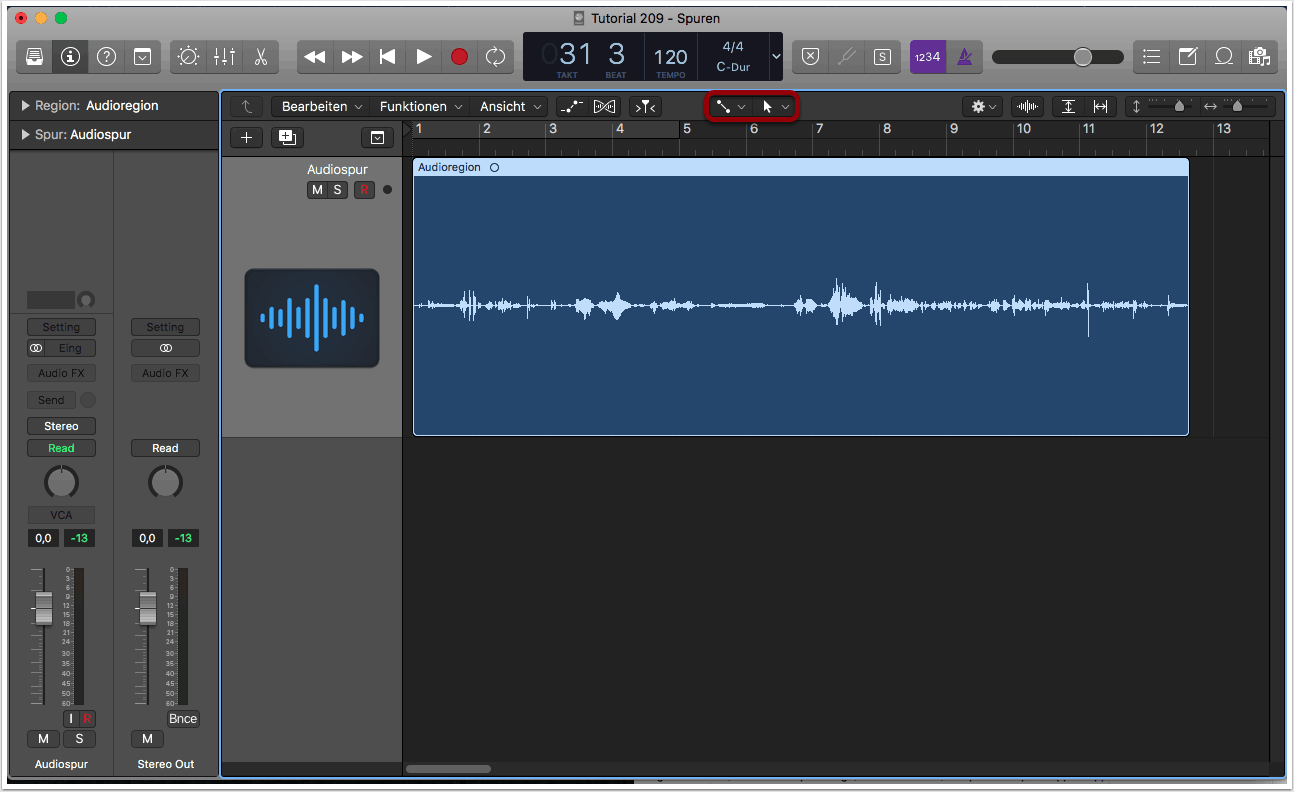Toggle the 1234 count-in button
The height and width of the screenshot is (792, 1294).
click(x=927, y=57)
